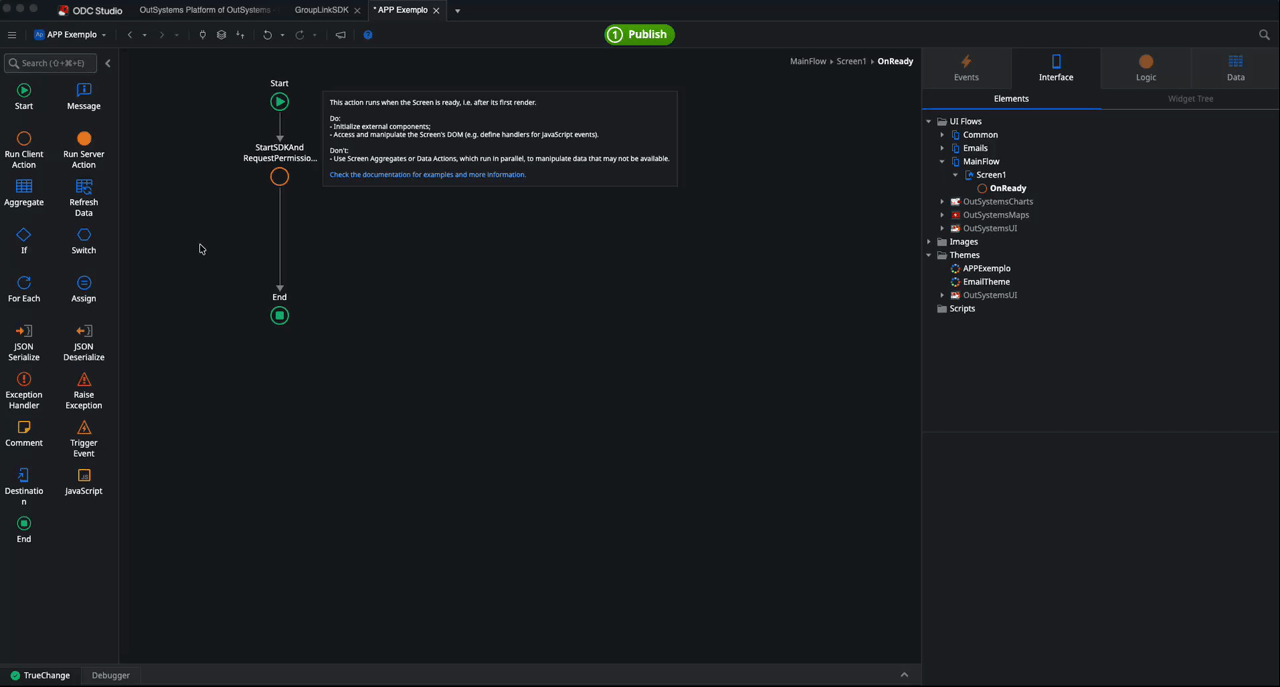Expand the OutSystemsCharts tree node
The height and width of the screenshot is (687, 1280).
coord(942,201)
